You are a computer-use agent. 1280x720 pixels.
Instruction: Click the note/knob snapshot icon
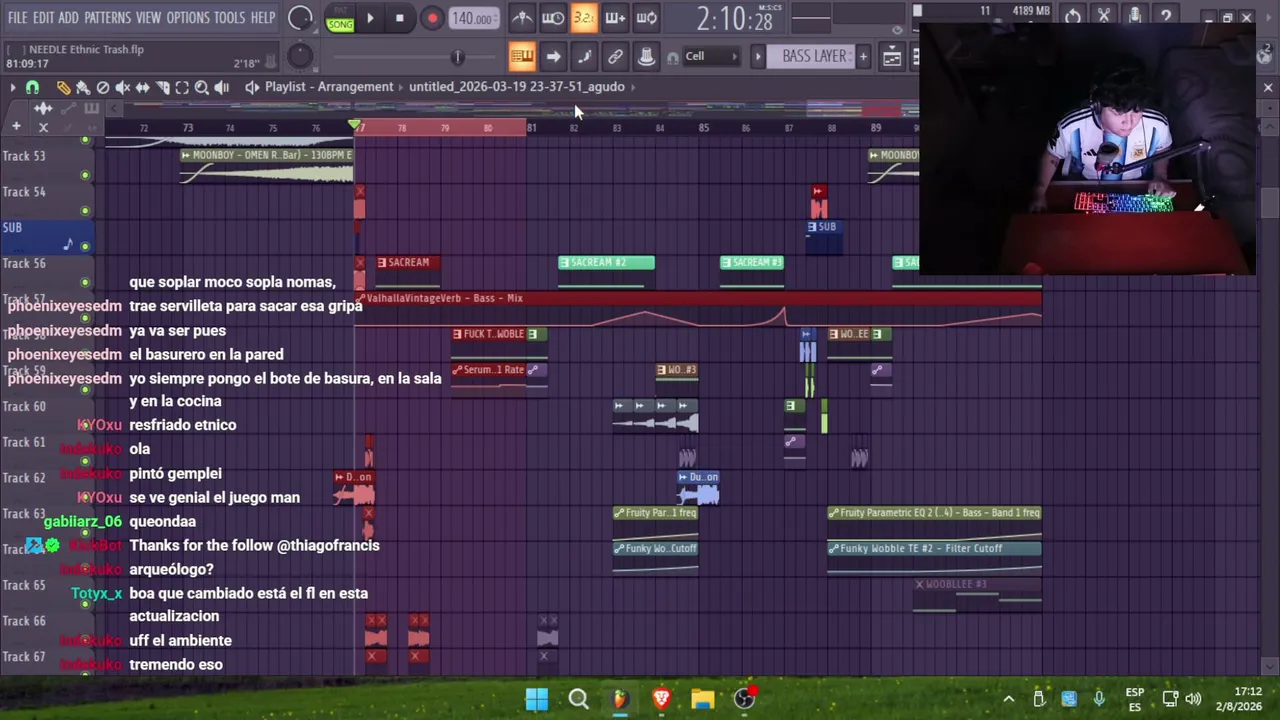click(646, 56)
